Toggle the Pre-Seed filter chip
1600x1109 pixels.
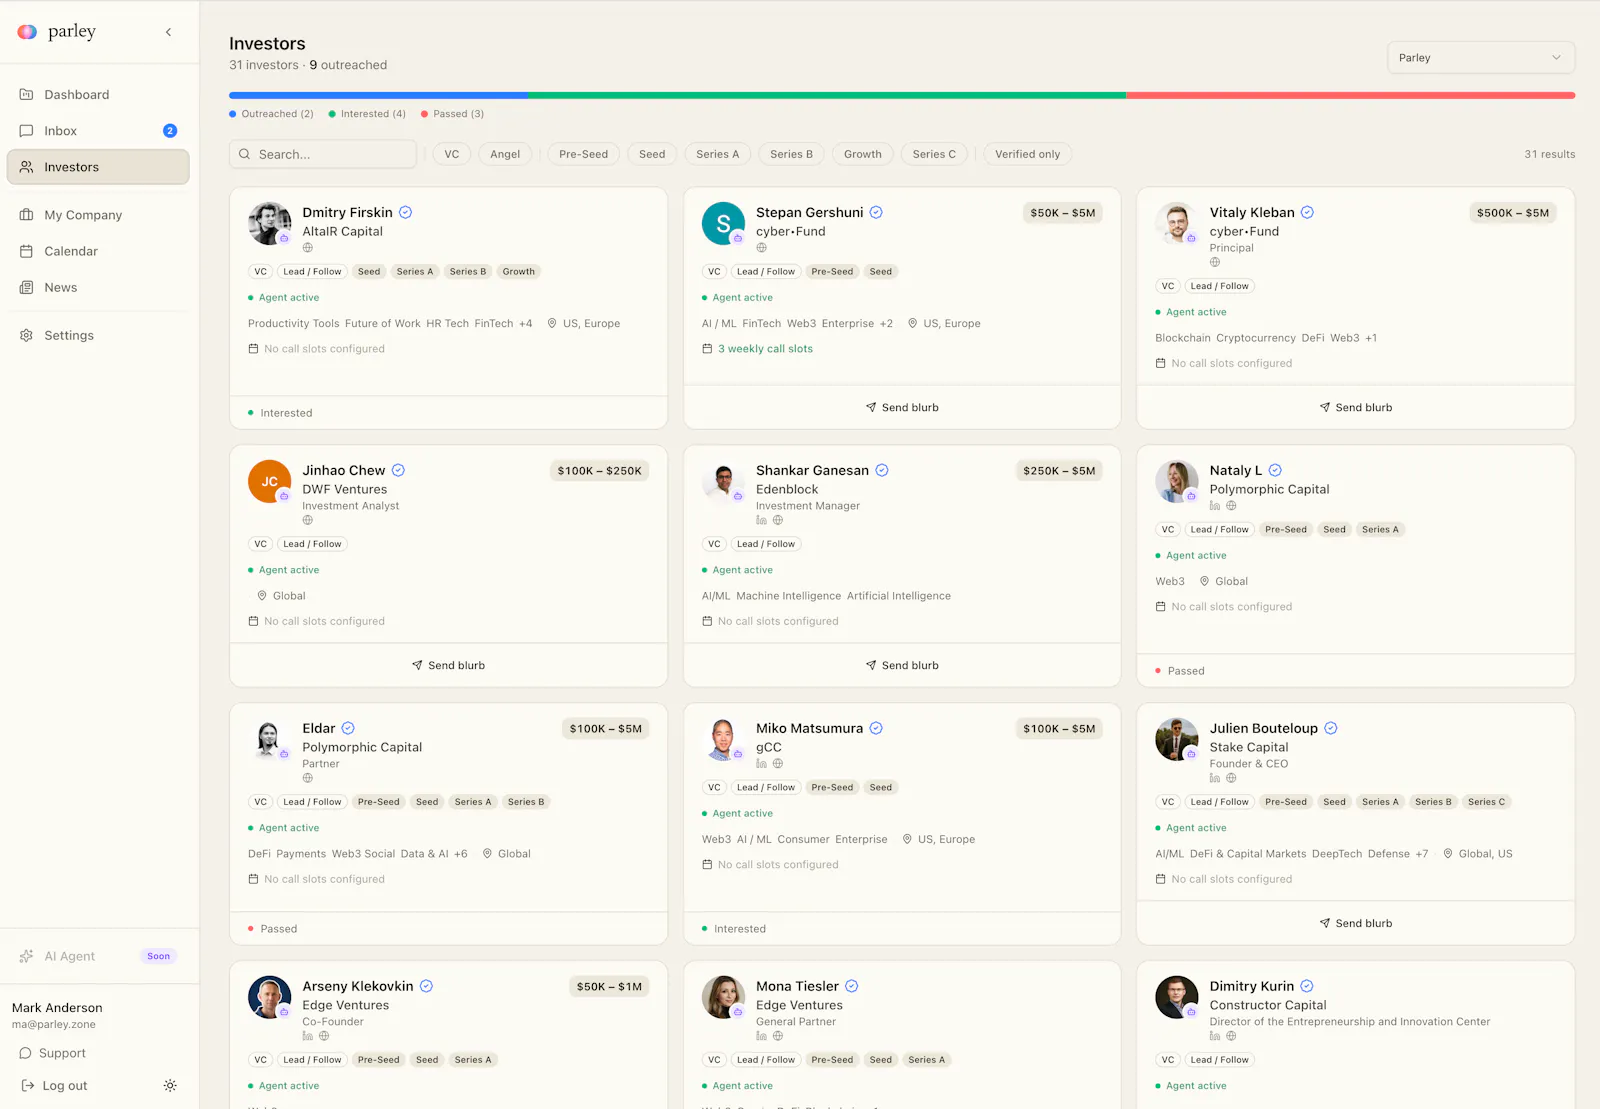[583, 154]
